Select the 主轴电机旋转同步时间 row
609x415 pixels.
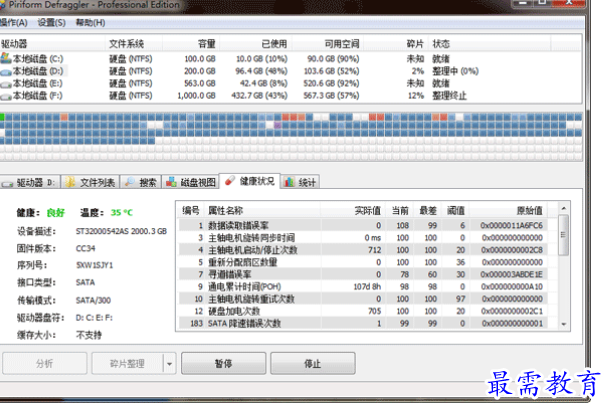point(363,238)
